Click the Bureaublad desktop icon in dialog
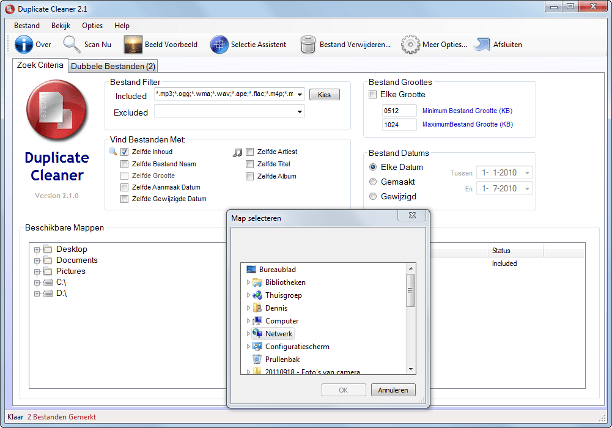Screen dimensions: 612x428 251,269
